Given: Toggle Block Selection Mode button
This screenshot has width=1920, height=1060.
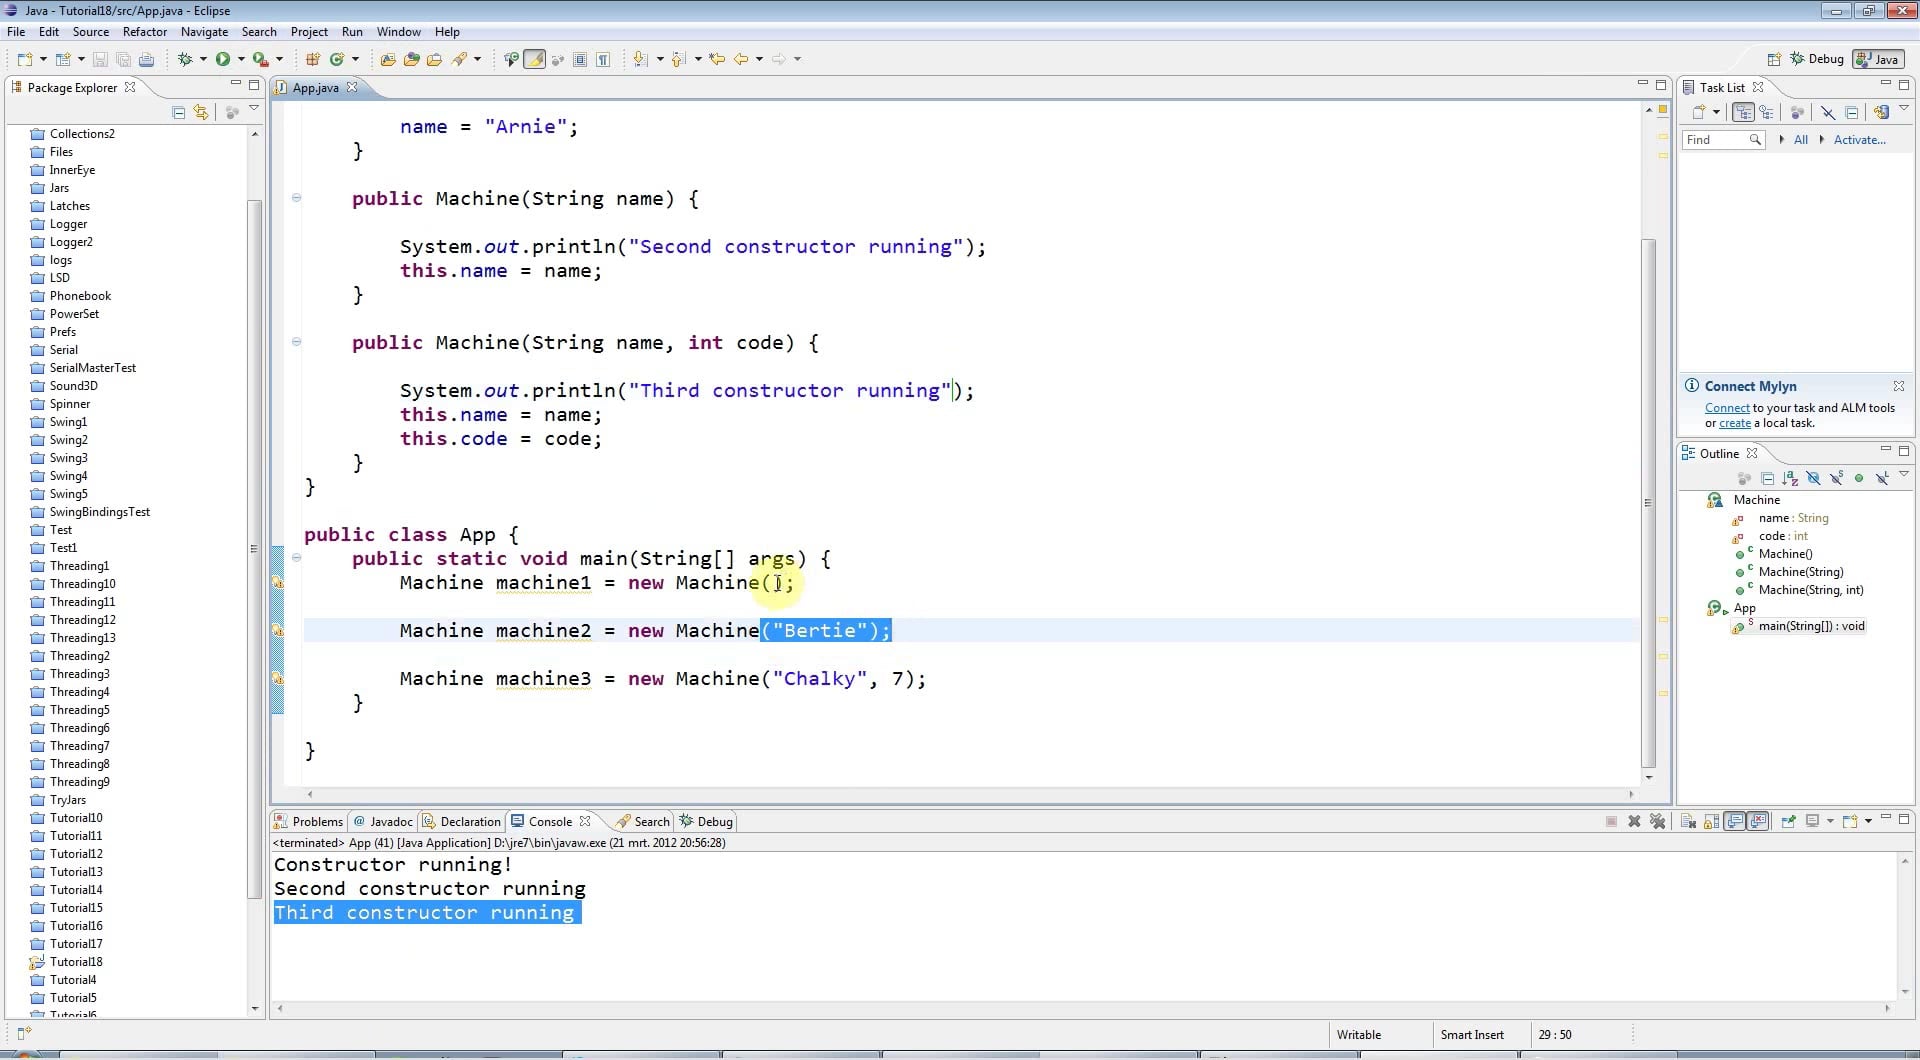Looking at the screenshot, I should pos(580,59).
